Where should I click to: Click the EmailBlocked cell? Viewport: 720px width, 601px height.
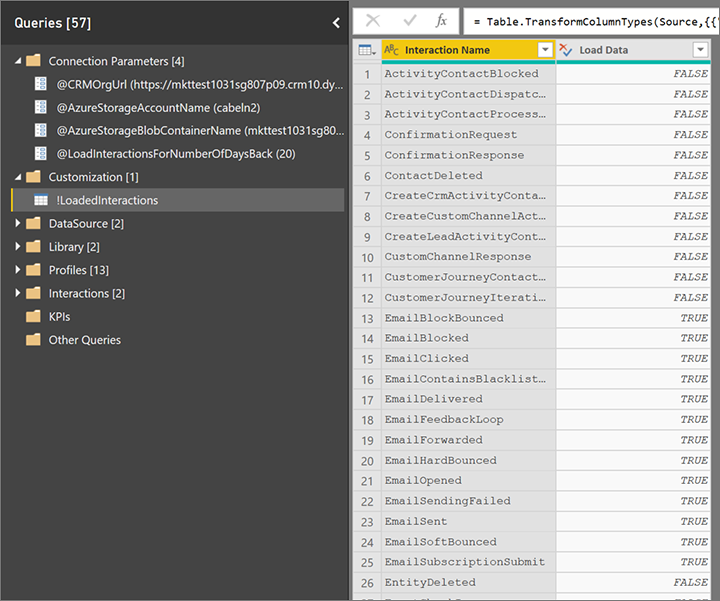[468, 338]
